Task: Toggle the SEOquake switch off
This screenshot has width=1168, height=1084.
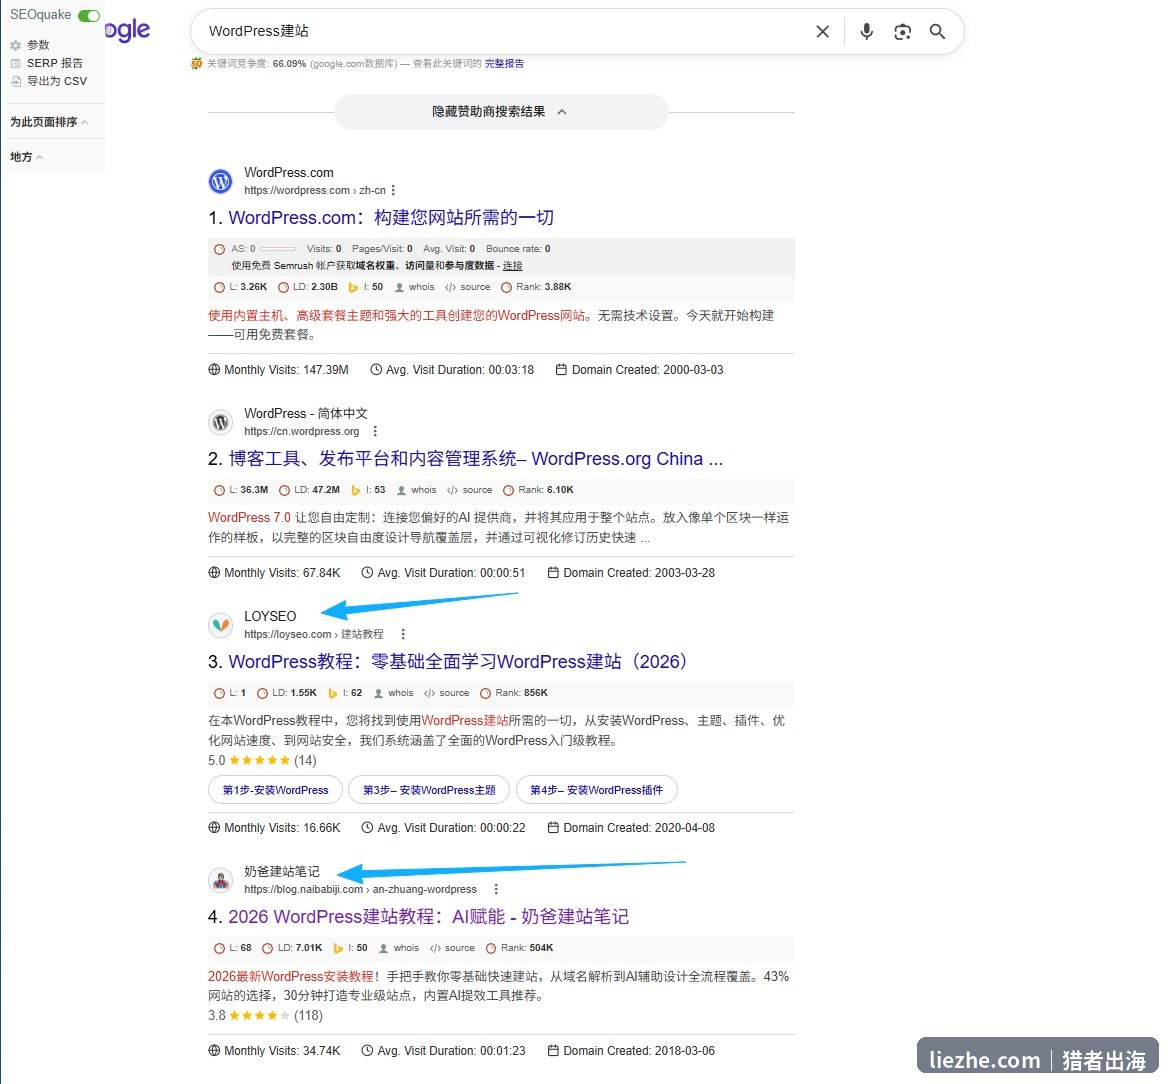Action: coord(89,16)
